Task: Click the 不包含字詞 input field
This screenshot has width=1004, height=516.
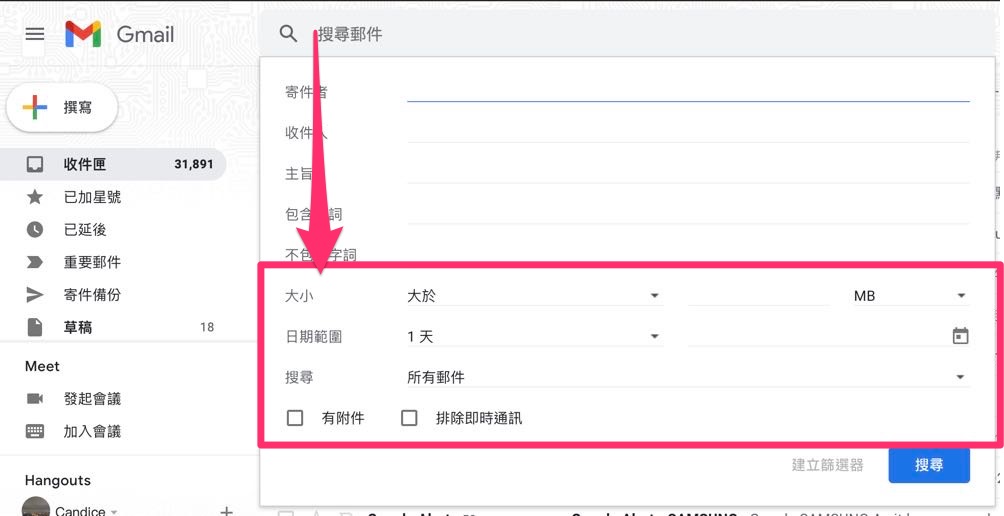Action: [688, 255]
